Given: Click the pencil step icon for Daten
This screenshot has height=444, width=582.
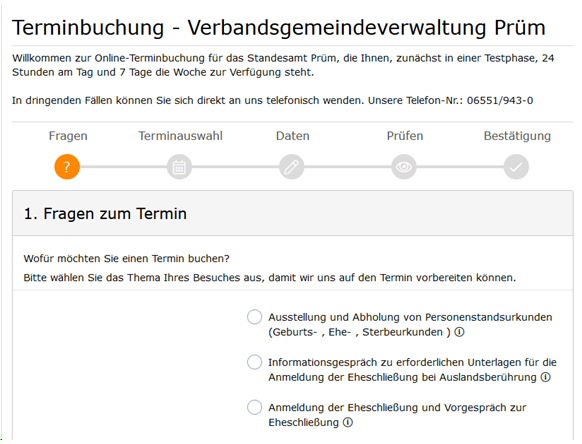Looking at the screenshot, I should tap(292, 167).
